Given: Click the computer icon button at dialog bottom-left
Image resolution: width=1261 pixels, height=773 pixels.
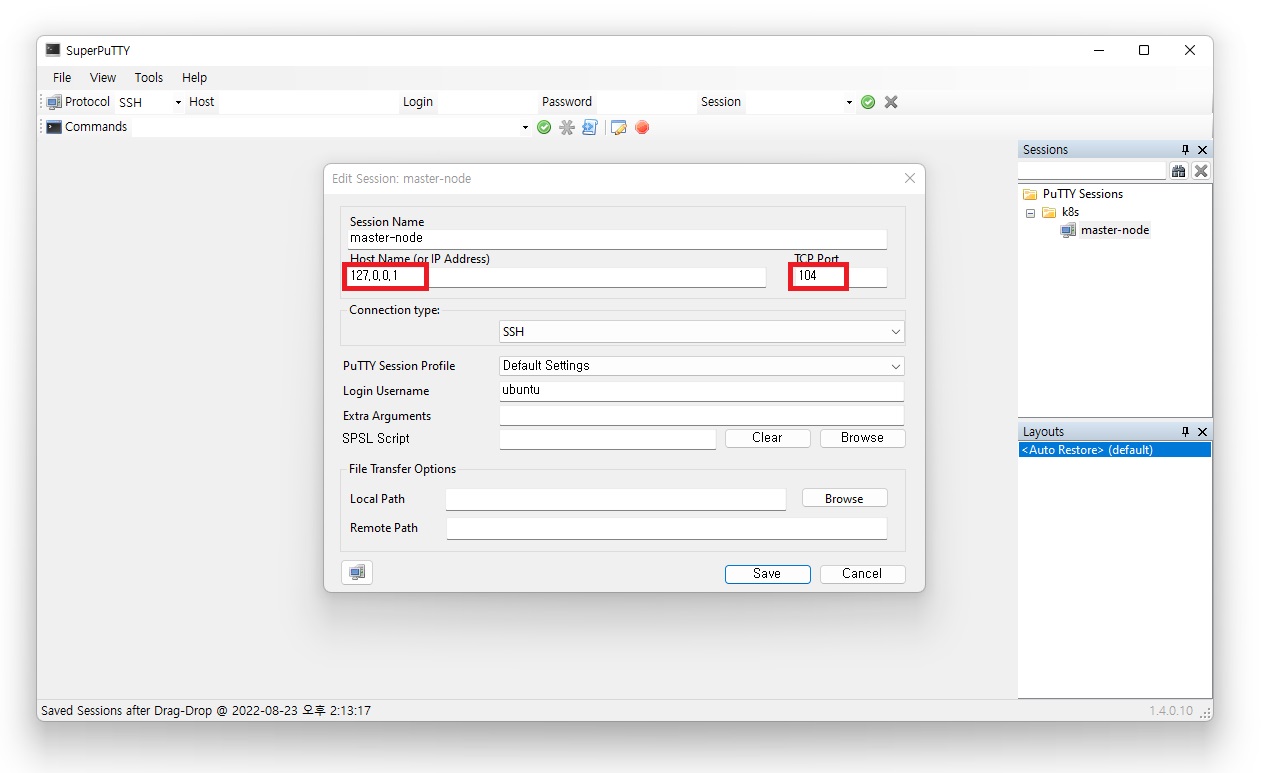Looking at the screenshot, I should 357,573.
